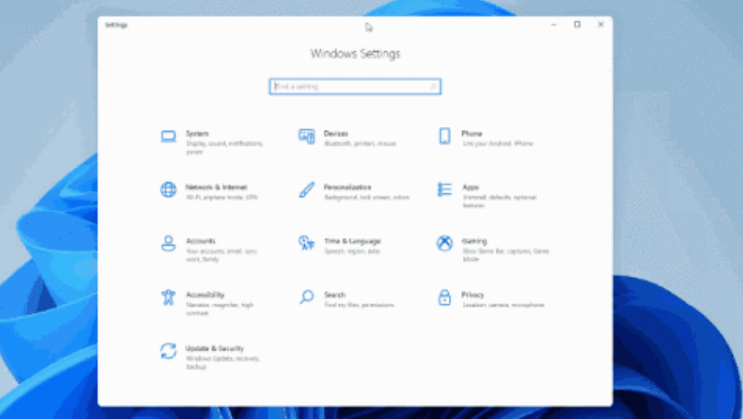Minimize the Settings window

click(x=553, y=25)
